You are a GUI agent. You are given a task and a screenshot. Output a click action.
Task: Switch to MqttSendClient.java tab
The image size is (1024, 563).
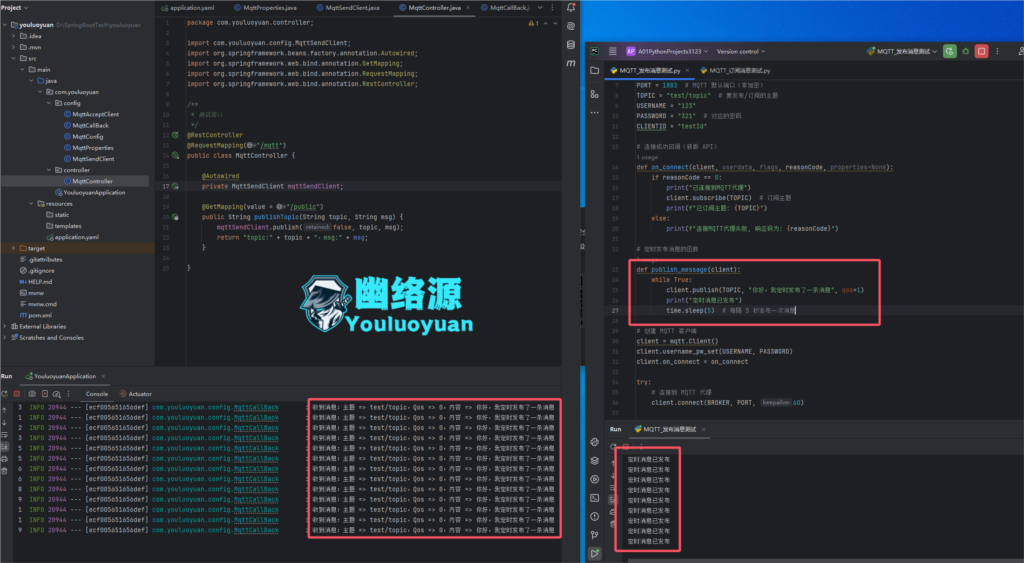(347, 7)
